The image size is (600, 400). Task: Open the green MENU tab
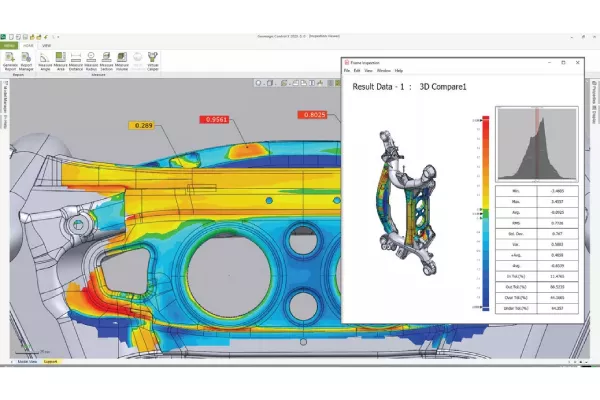pos(8,46)
